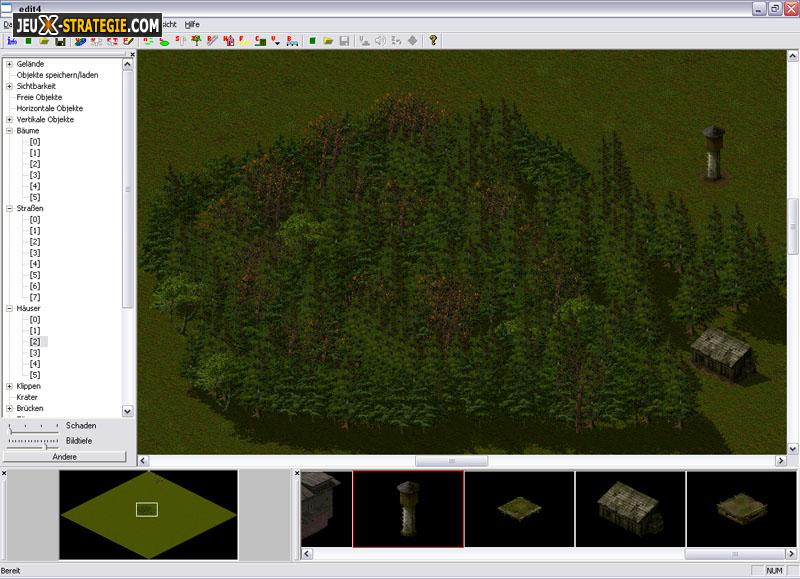Click the save floppy disk toolbar icon
Viewport: 800px width, 579px height.
60,41
